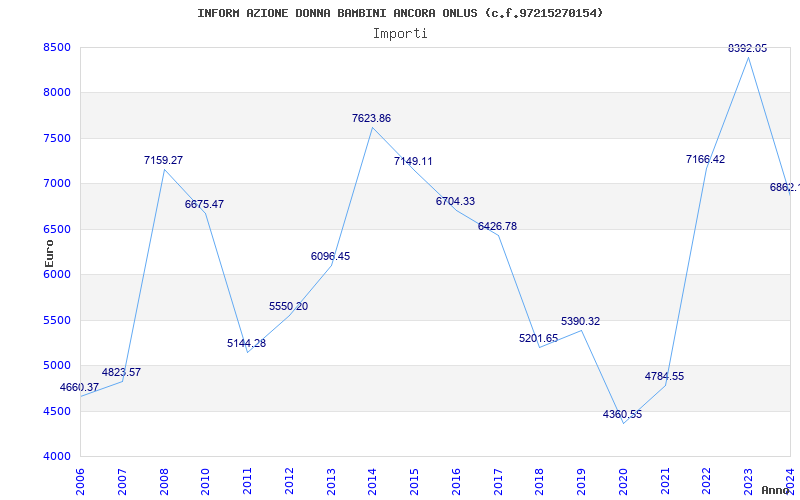
Task: Select the 4360.55 lowest value label
Action: 622,415
